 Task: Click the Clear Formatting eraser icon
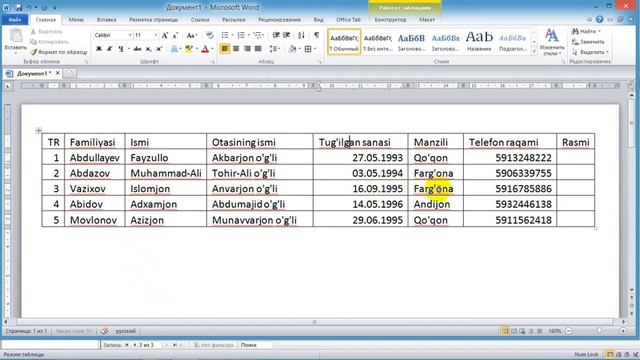209,36
